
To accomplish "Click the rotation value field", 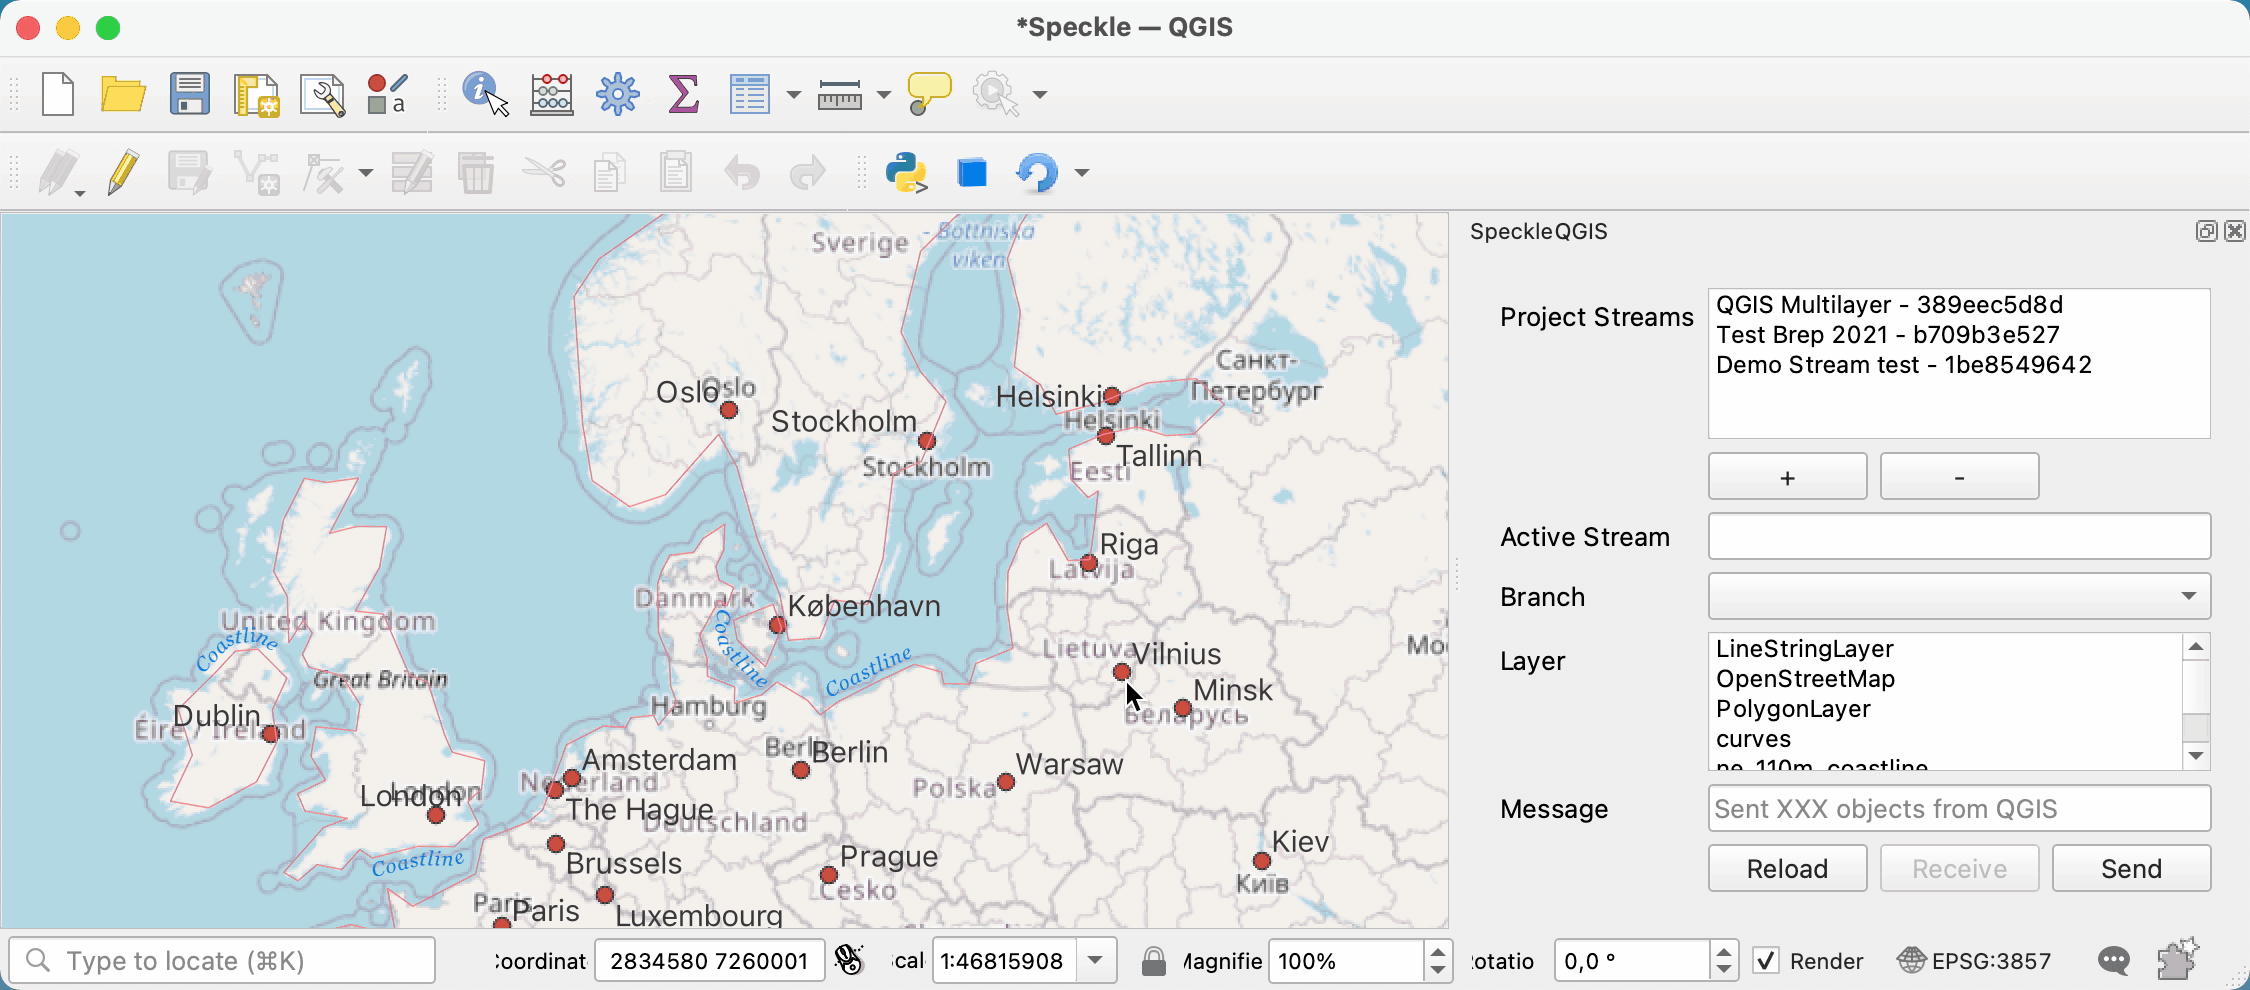I will [1633, 961].
